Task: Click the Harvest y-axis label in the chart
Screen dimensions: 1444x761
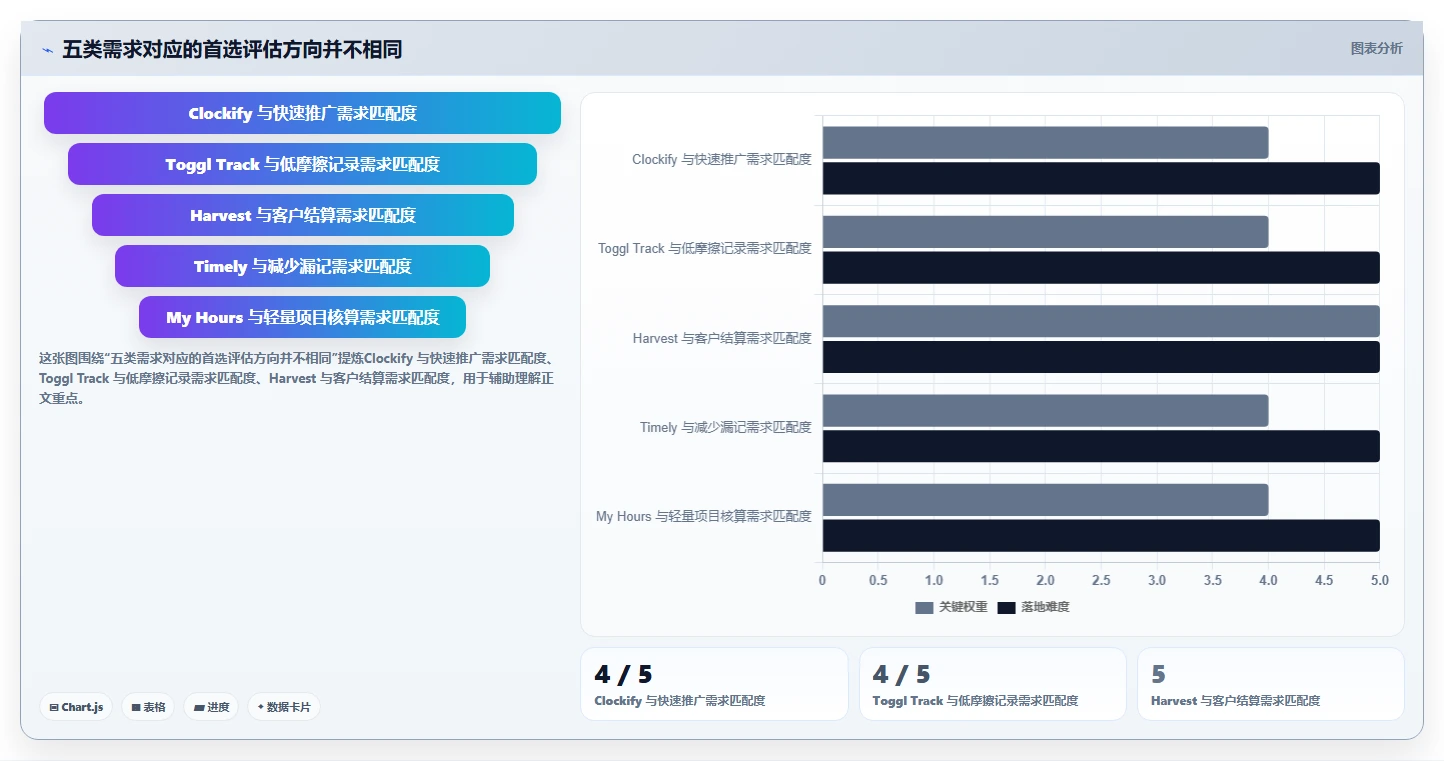Action: 722,338
